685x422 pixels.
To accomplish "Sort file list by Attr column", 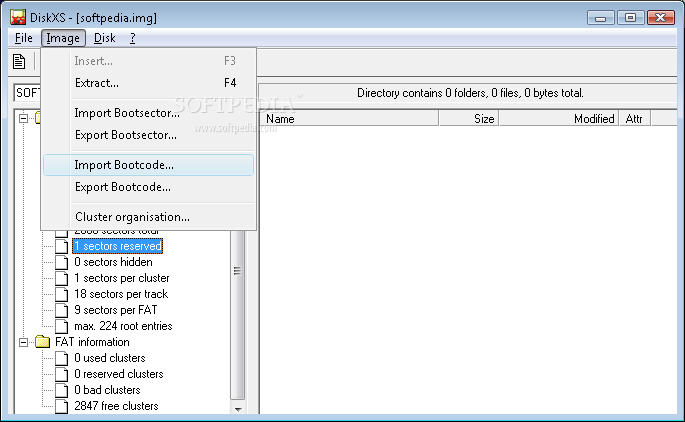I will [635, 118].
